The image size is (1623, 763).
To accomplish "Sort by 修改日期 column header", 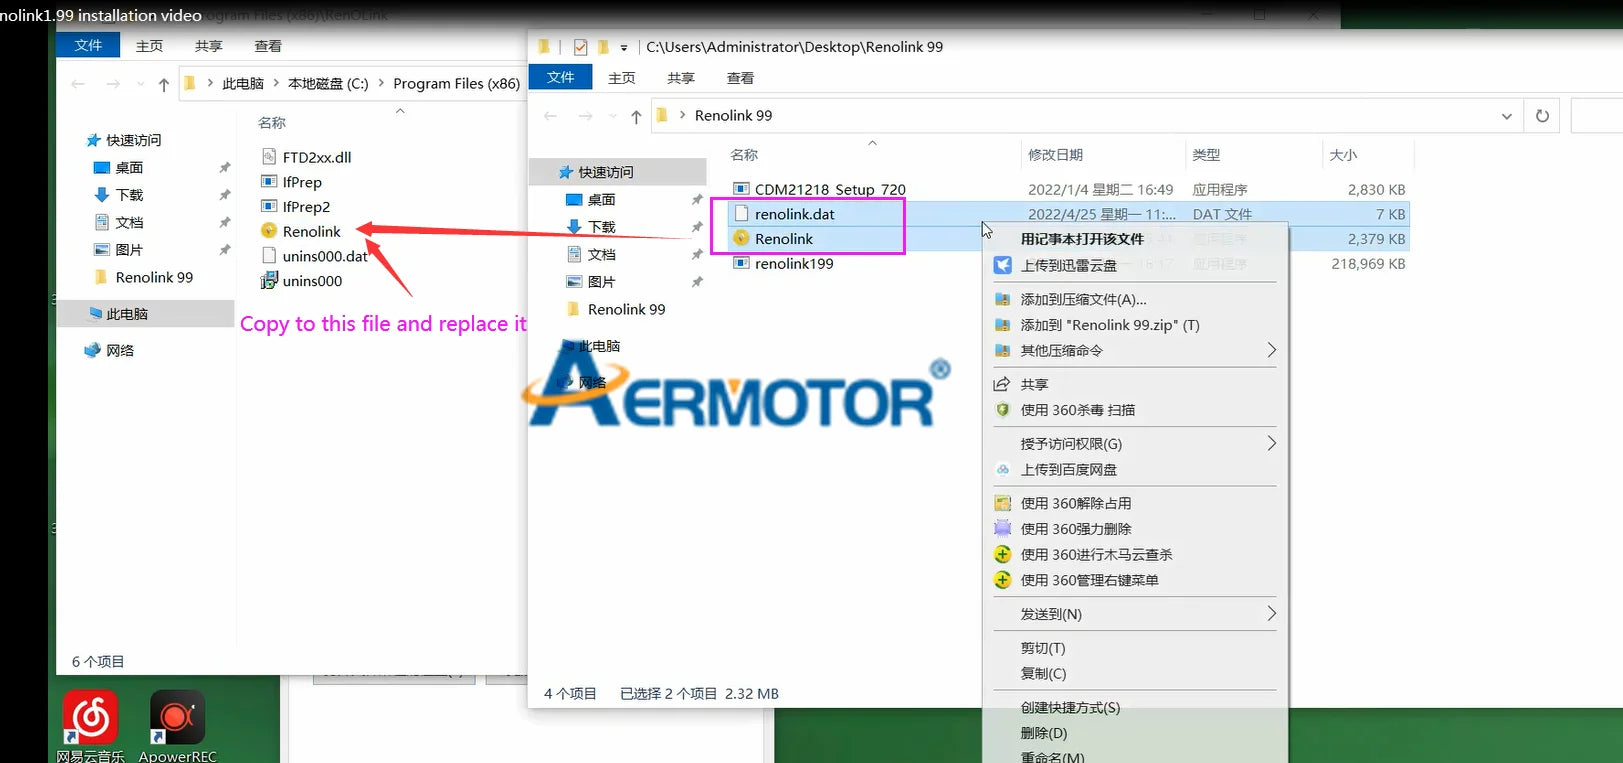I will (1055, 155).
